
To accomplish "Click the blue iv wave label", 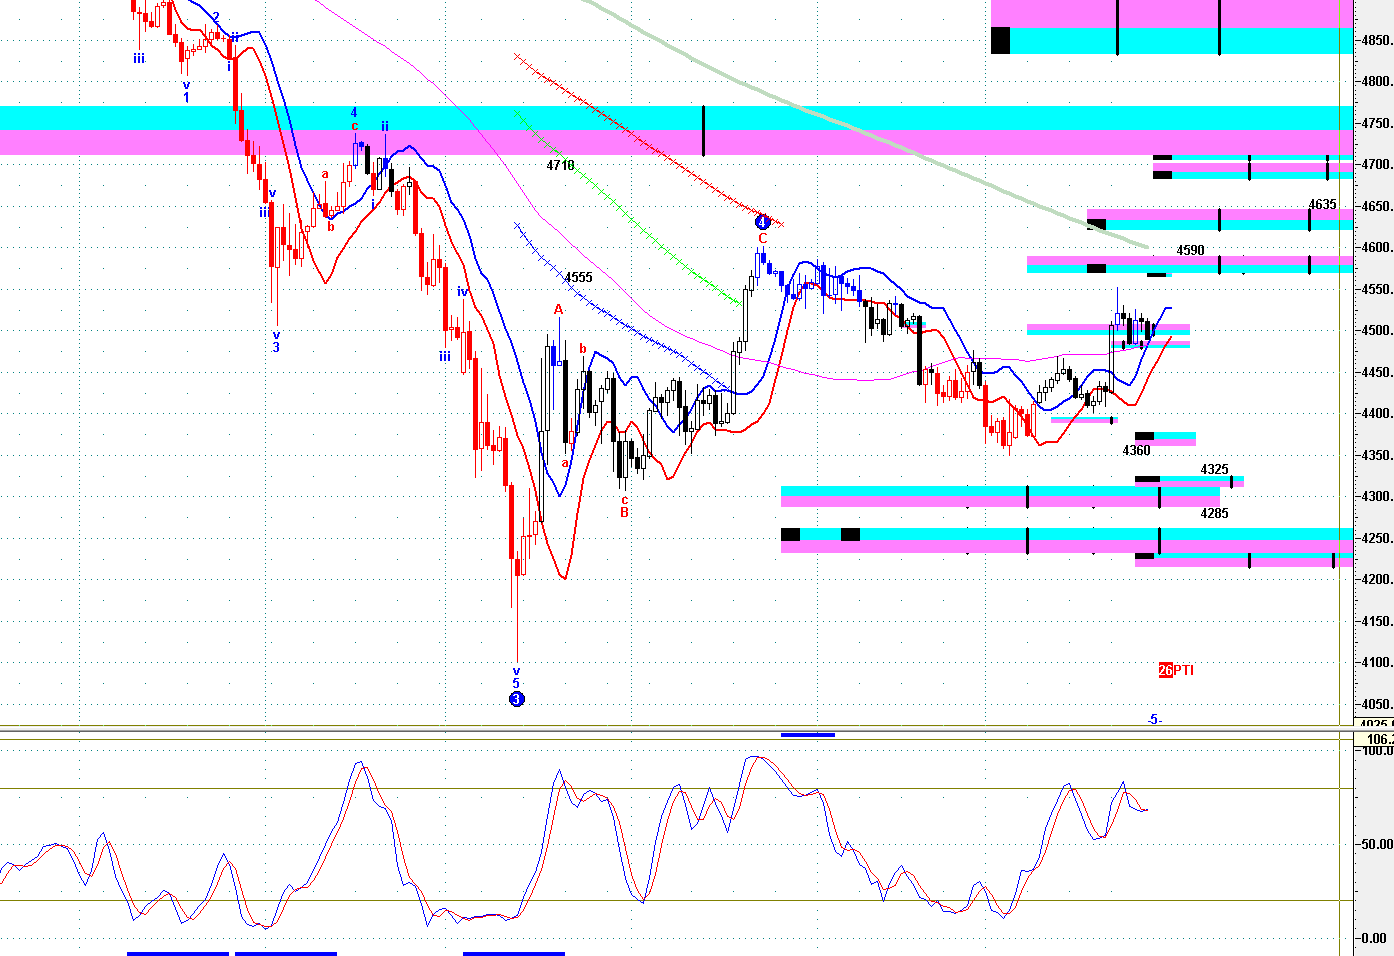I will tap(462, 292).
